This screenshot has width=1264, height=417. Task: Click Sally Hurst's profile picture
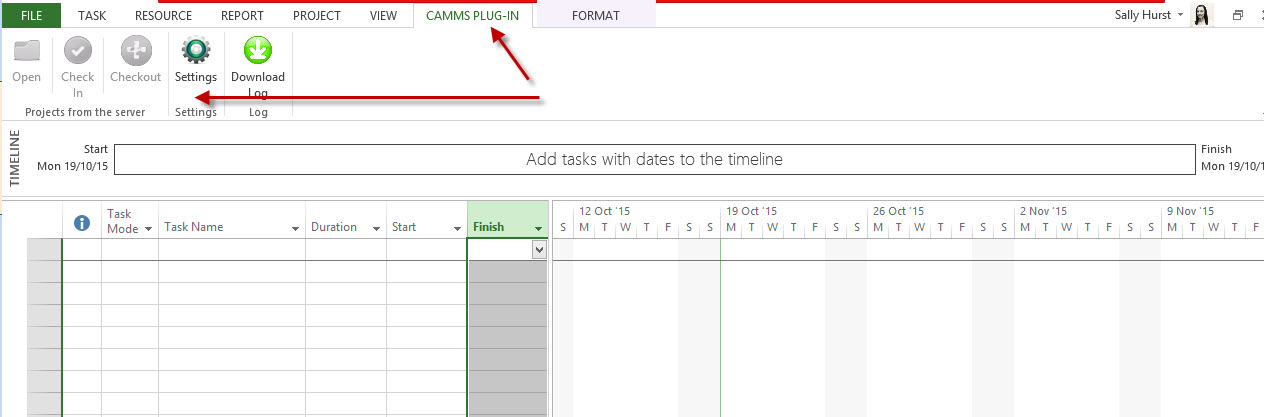pos(1203,15)
